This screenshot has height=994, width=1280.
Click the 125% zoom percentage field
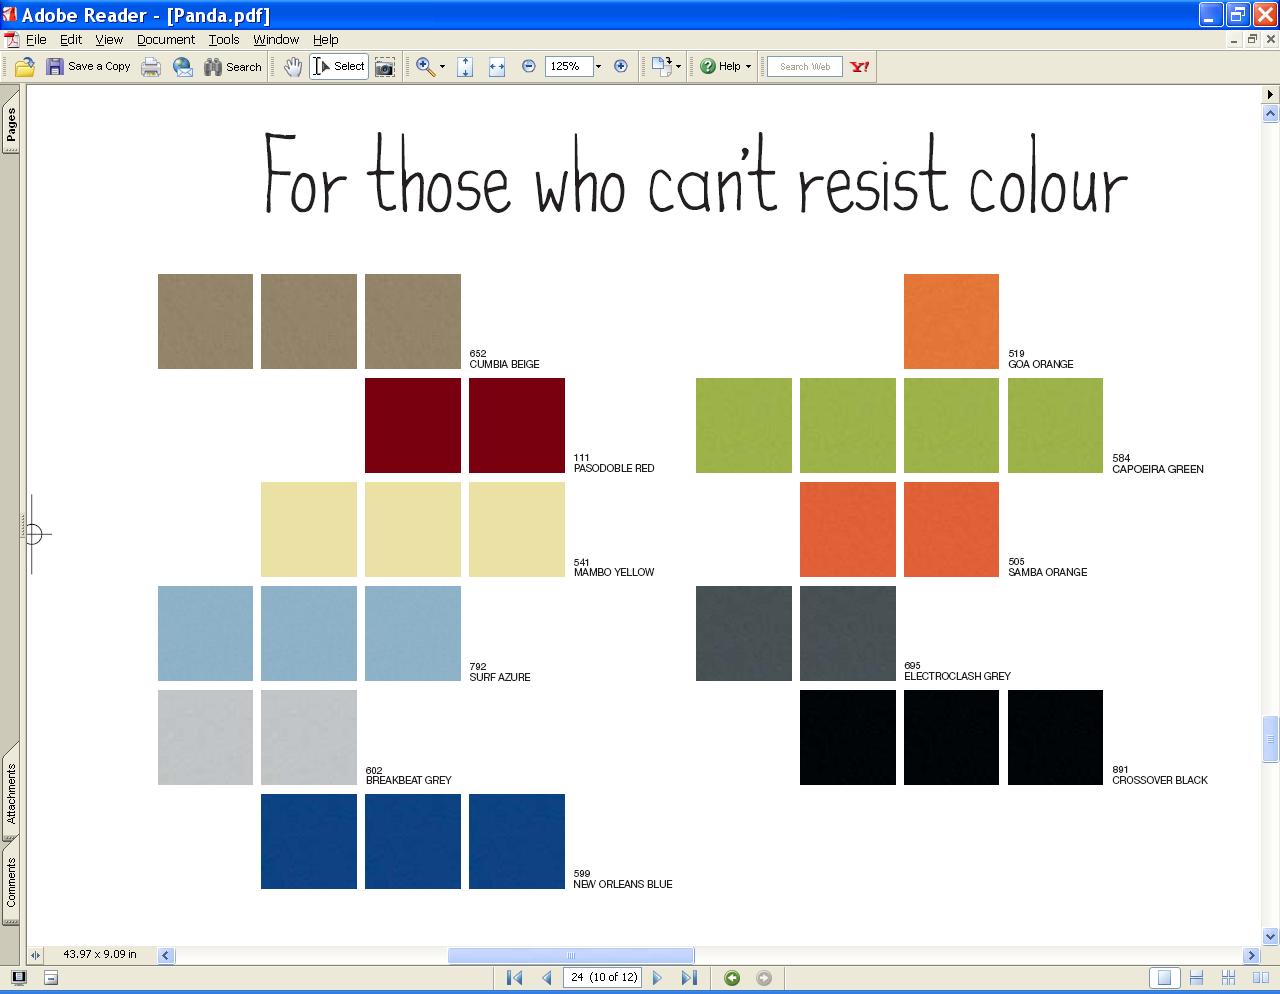click(568, 66)
